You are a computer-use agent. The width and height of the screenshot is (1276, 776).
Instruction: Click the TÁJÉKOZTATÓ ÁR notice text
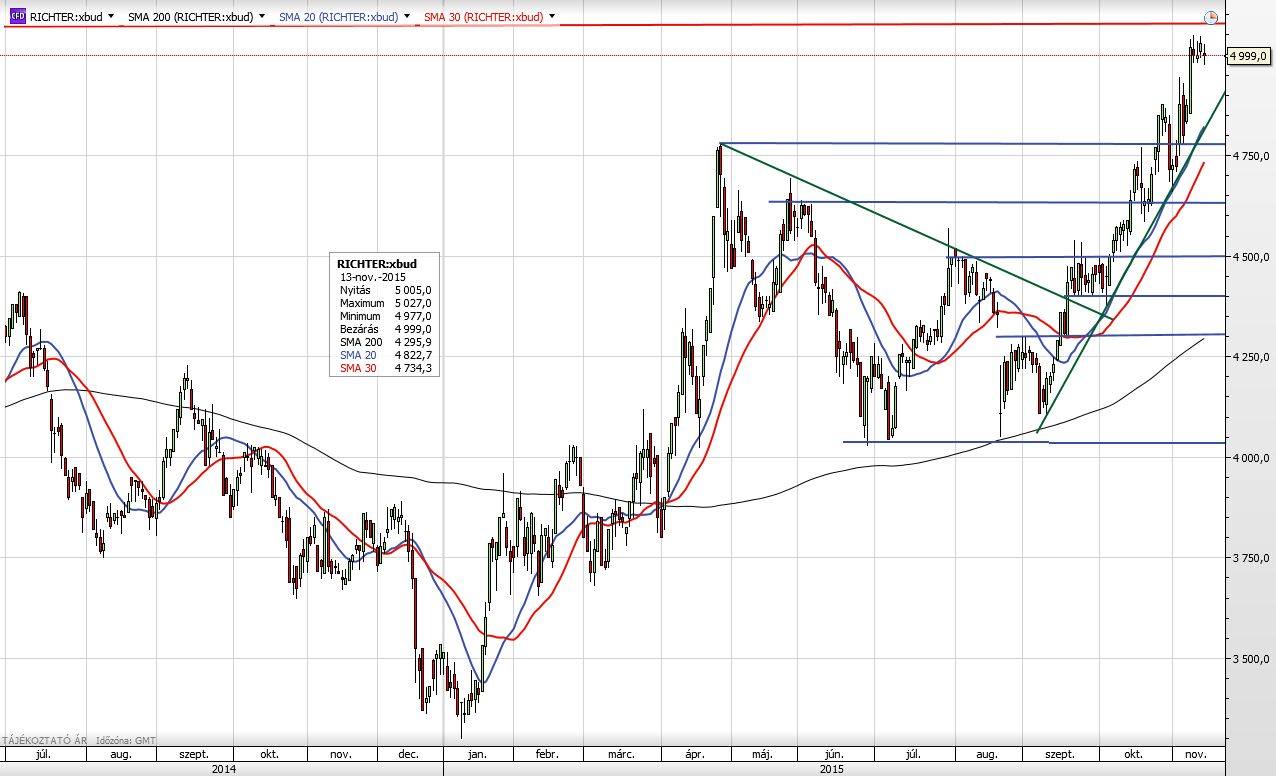point(46,740)
